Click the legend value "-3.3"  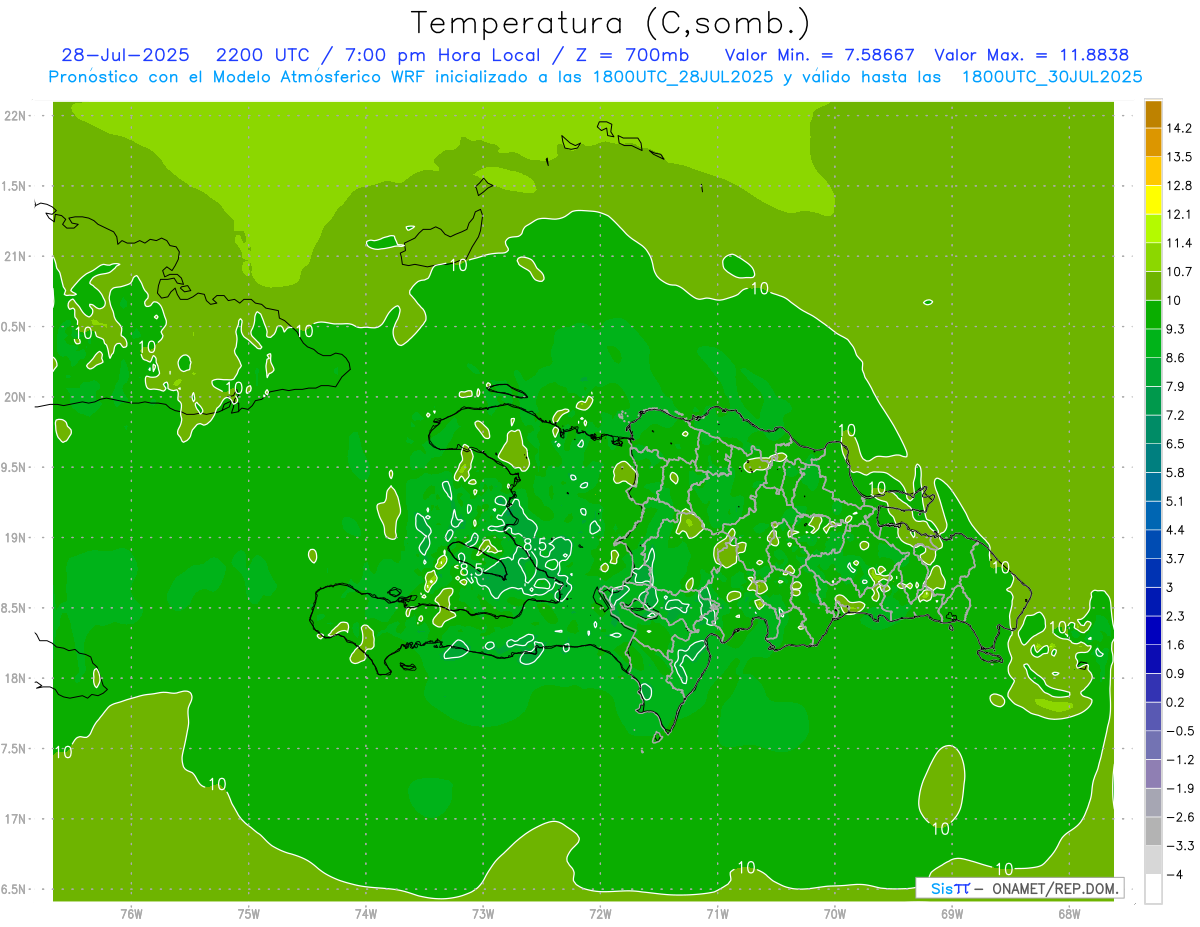pos(1179,846)
